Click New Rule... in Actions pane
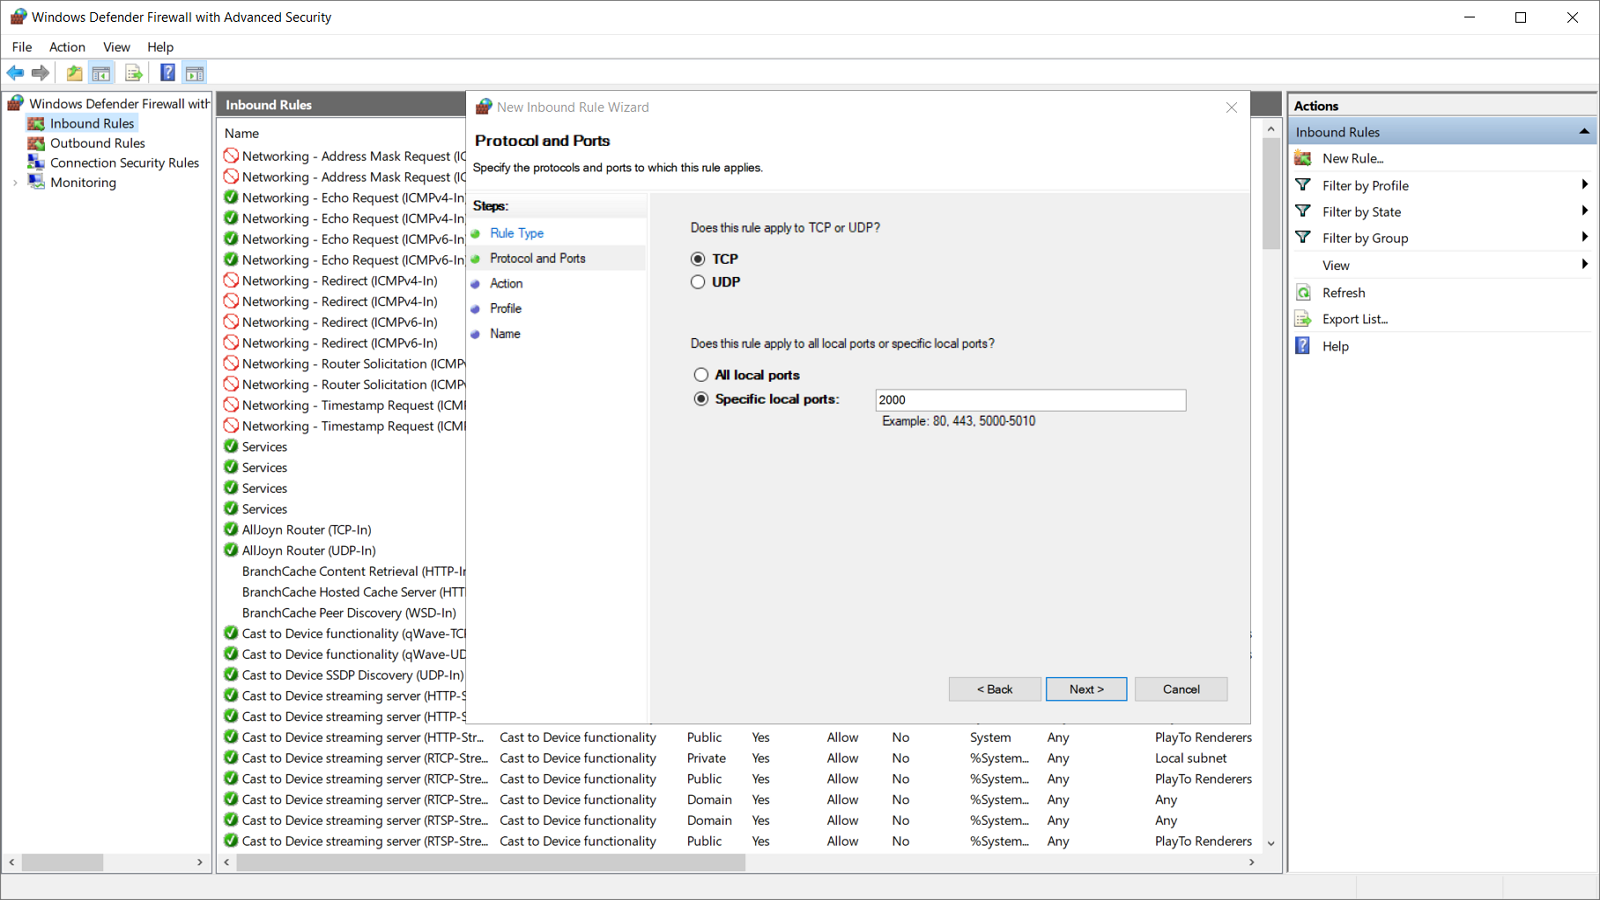Screen dimensions: 1600x900 (x=1353, y=158)
